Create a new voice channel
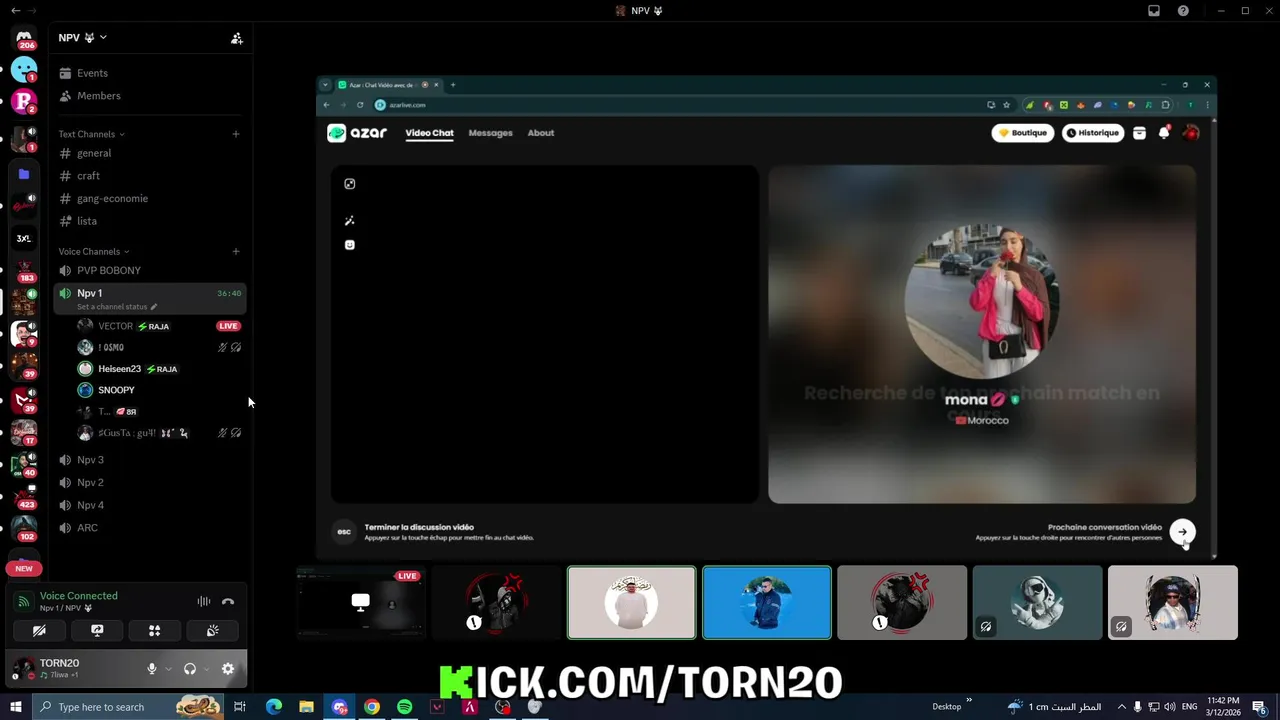This screenshot has height=720, width=1280. point(236,252)
